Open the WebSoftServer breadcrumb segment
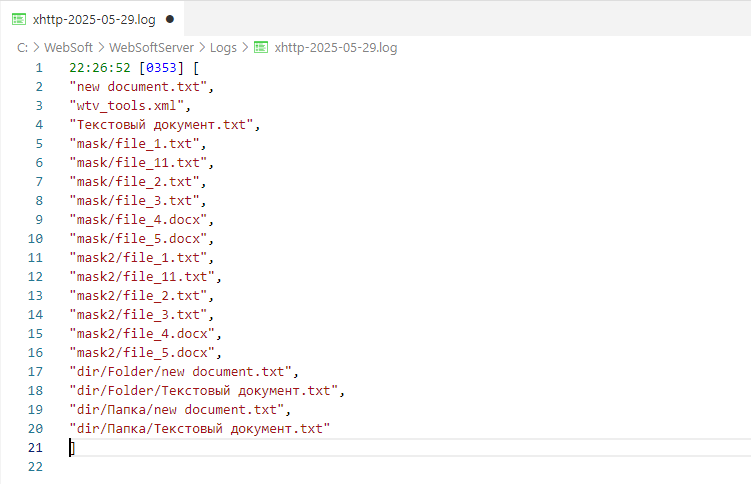 pos(151,47)
